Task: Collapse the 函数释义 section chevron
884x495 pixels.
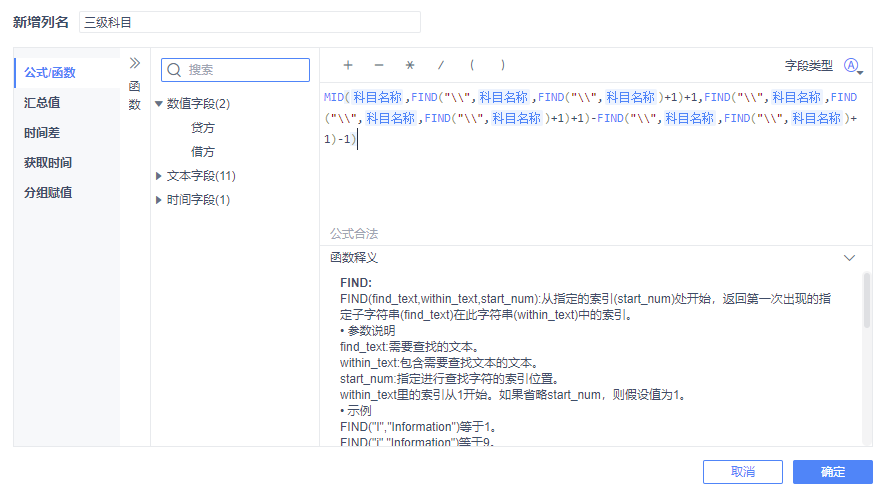Action: pos(849,258)
